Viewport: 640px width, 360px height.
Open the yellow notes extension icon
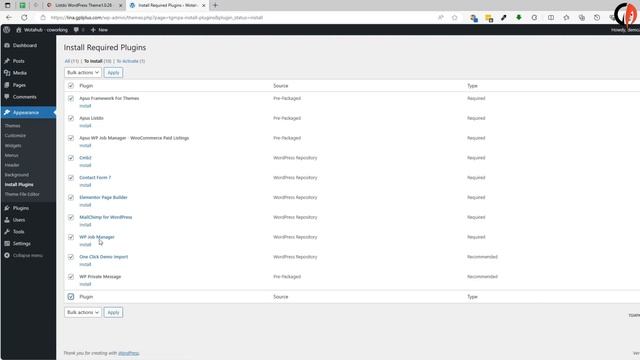pyautogui.click(x=489, y=18)
